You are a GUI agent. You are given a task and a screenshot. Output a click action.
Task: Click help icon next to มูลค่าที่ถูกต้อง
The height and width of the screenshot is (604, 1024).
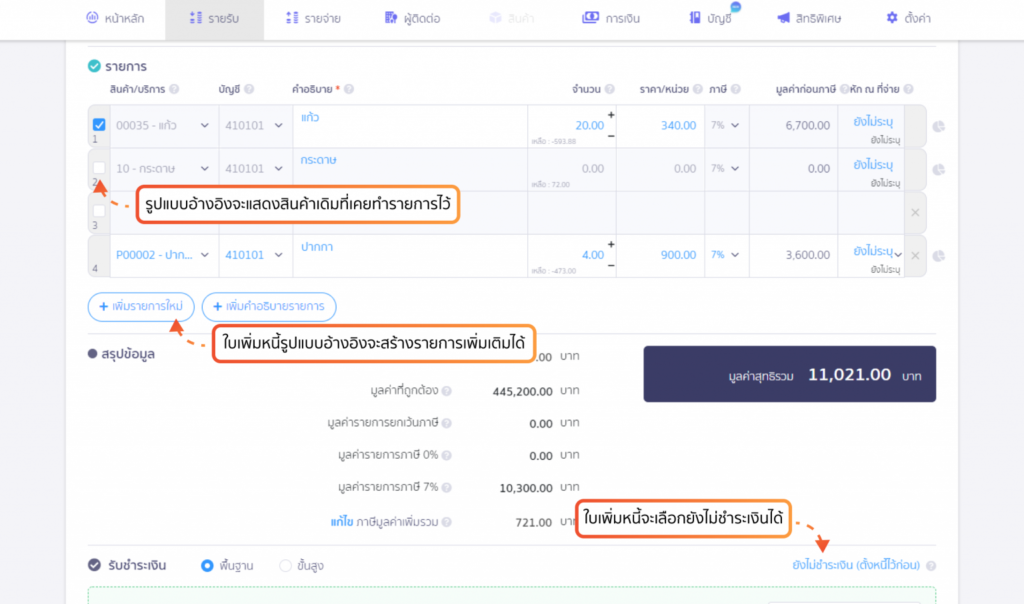coord(447,391)
